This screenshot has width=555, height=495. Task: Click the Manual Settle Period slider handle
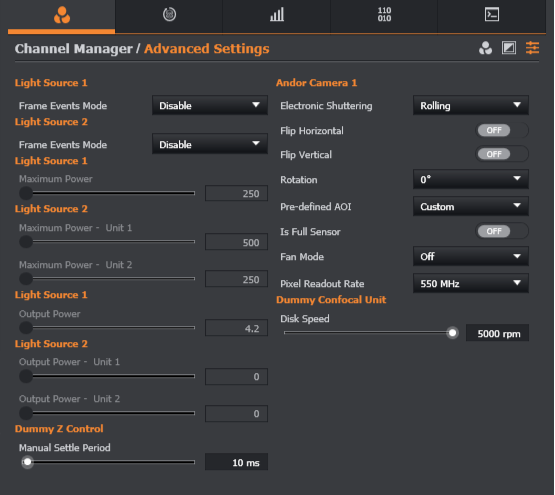coord(27,462)
